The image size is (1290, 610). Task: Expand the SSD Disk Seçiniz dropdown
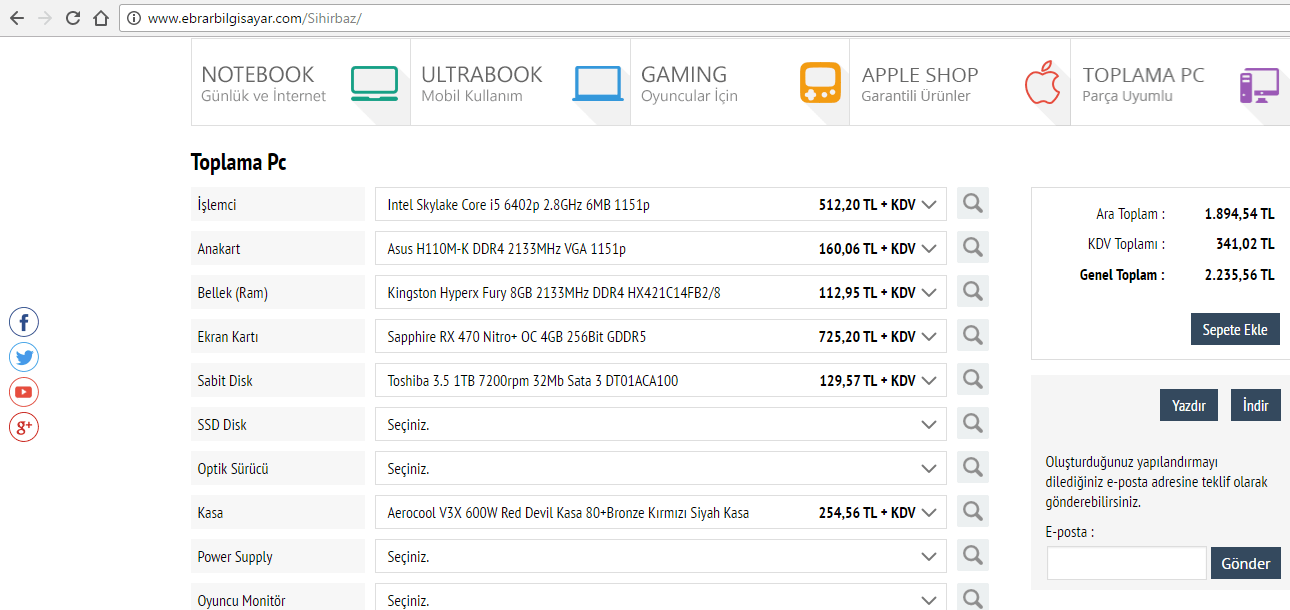click(x=661, y=425)
